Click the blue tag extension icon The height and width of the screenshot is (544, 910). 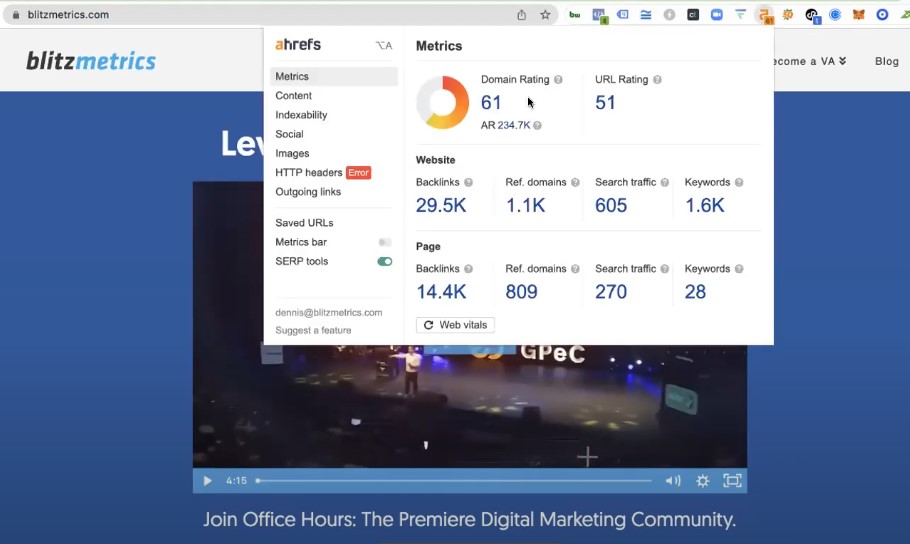(623, 15)
